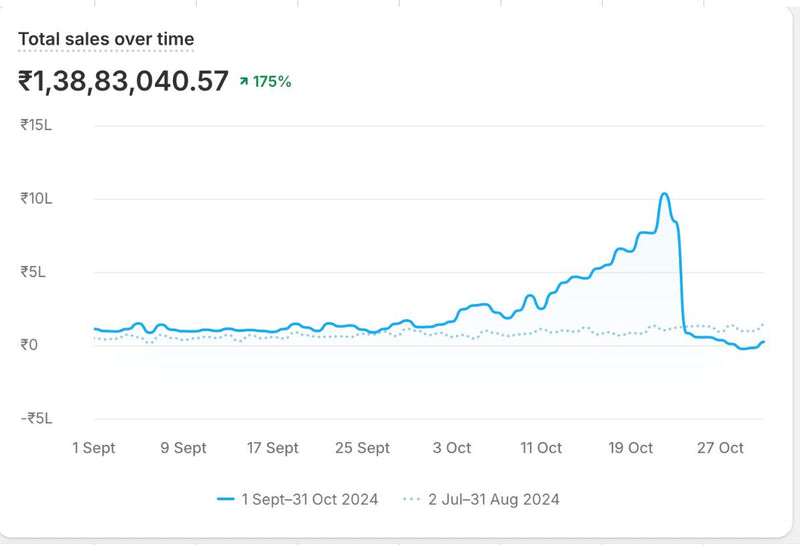The width and height of the screenshot is (800, 545).
Task: Click the ₹0 baseline y-axis label
Action: click(29, 345)
